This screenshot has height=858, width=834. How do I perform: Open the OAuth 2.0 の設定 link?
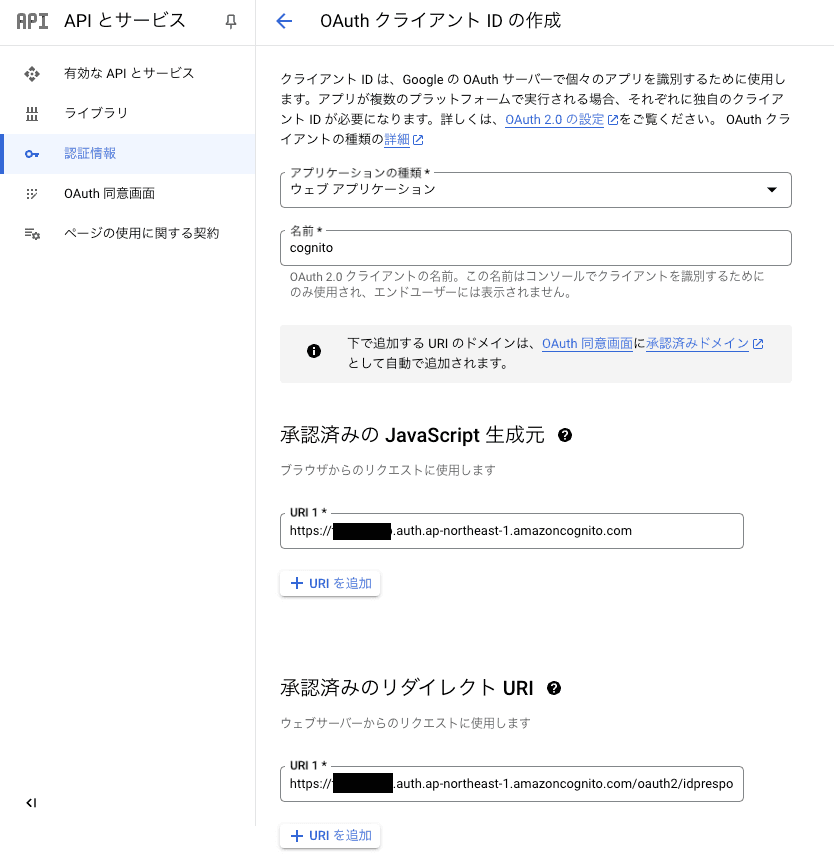(x=554, y=120)
